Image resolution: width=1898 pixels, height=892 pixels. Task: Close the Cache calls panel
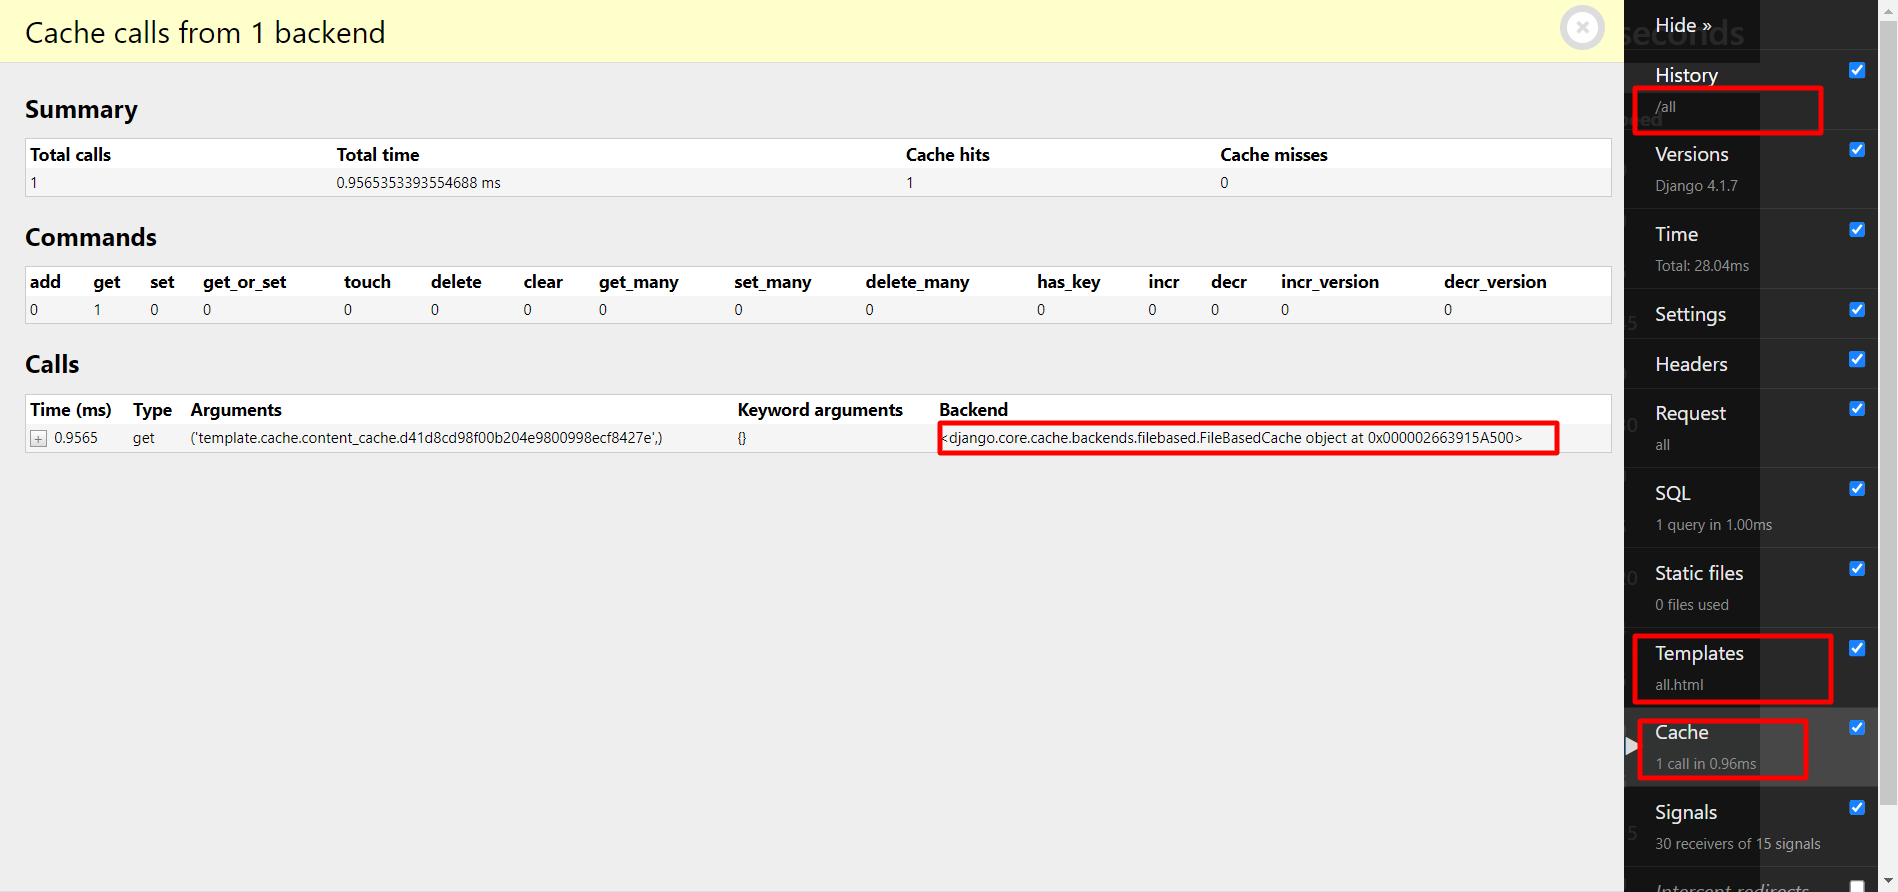(x=1582, y=28)
